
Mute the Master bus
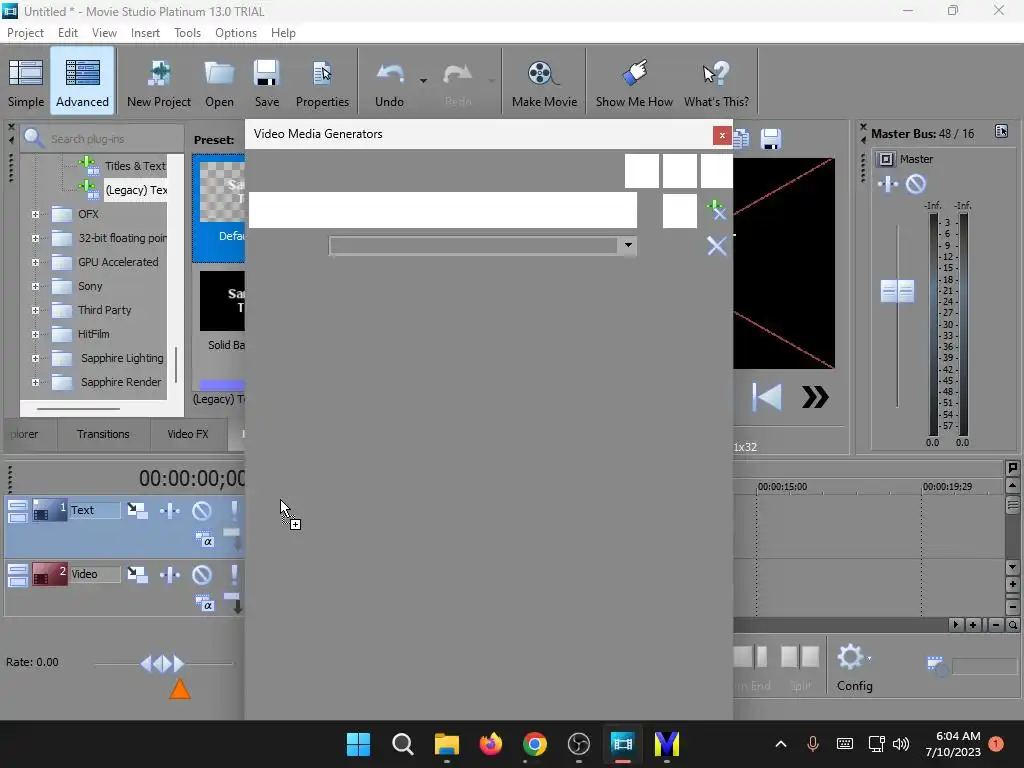click(x=916, y=184)
